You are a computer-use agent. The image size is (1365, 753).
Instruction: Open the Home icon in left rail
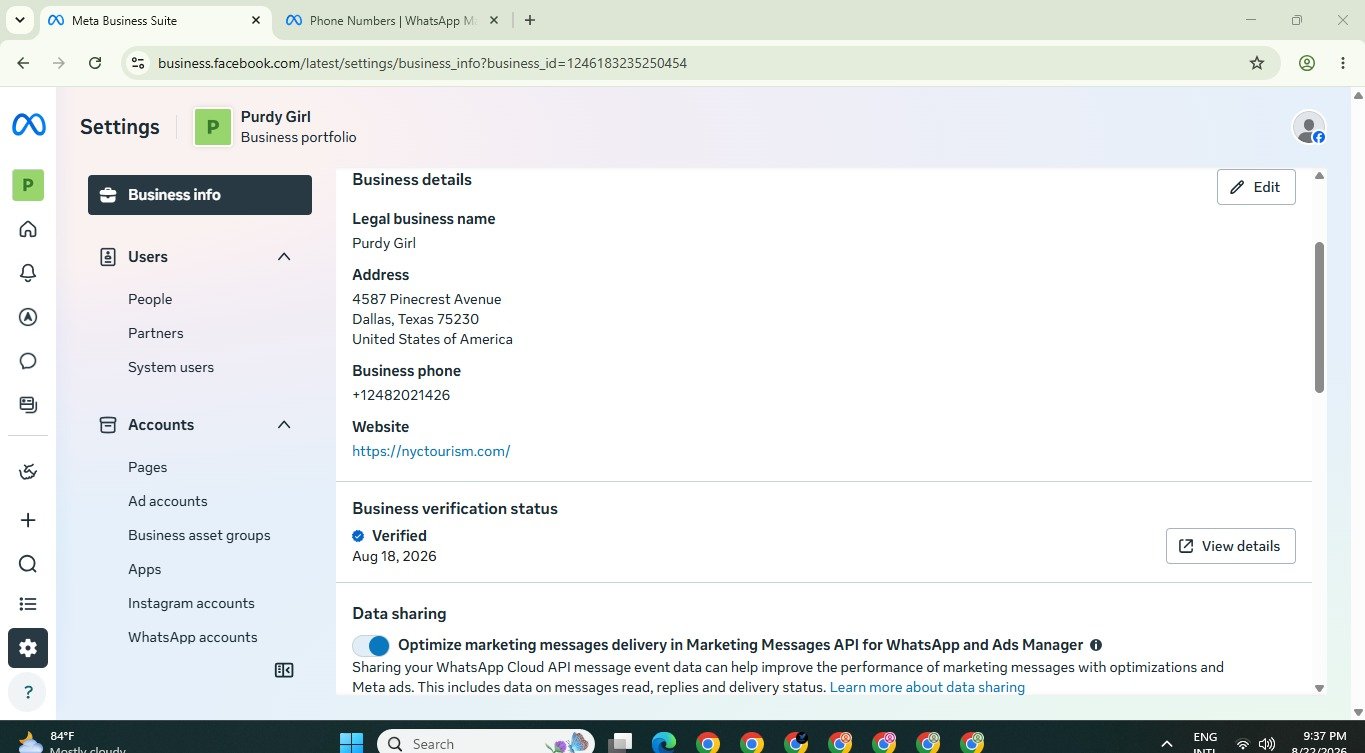(x=28, y=229)
